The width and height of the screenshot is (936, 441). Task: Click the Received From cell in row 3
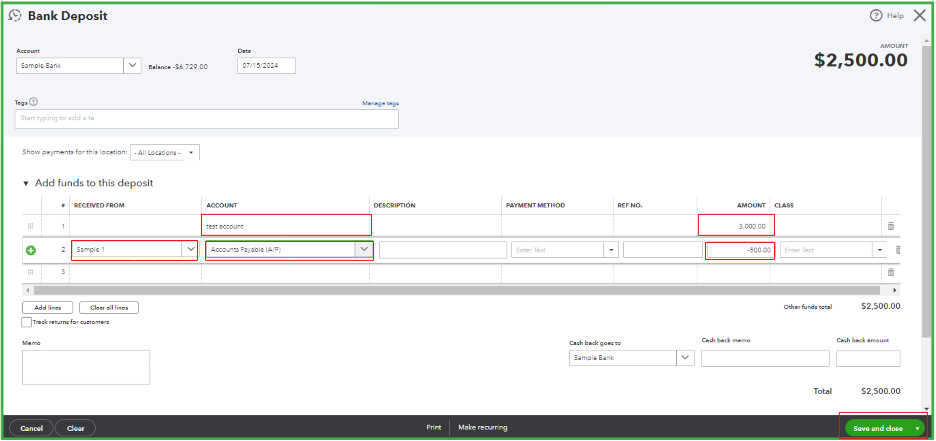[x=136, y=272]
